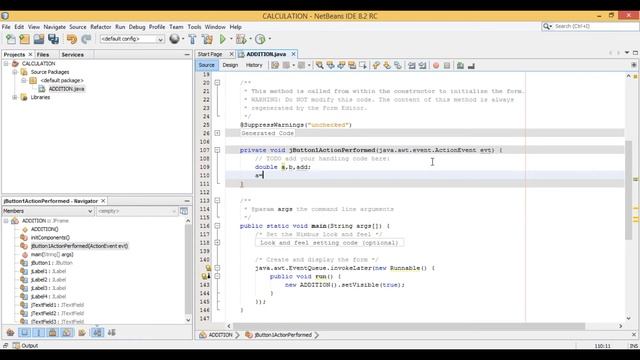Select ADDITION.java in Projects tree
This screenshot has width=640, height=360.
pyautogui.click(x=67, y=89)
